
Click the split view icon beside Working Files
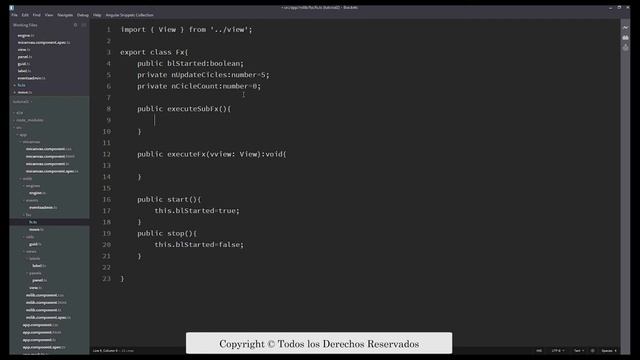click(84, 25)
